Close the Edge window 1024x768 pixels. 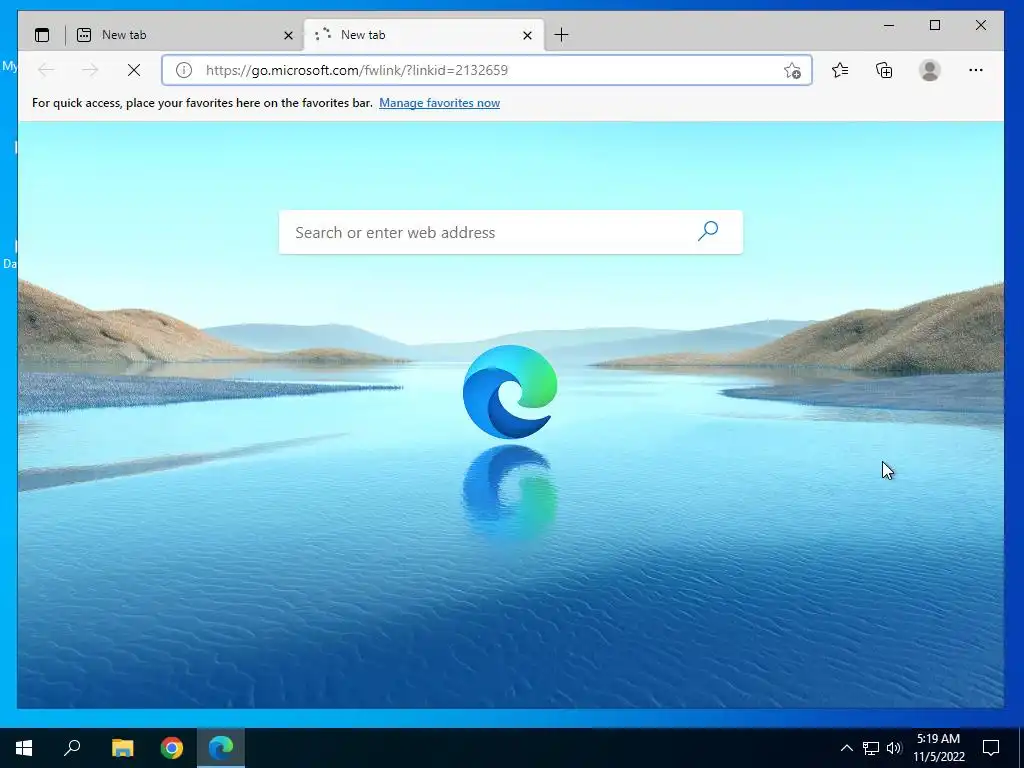[x=980, y=25]
